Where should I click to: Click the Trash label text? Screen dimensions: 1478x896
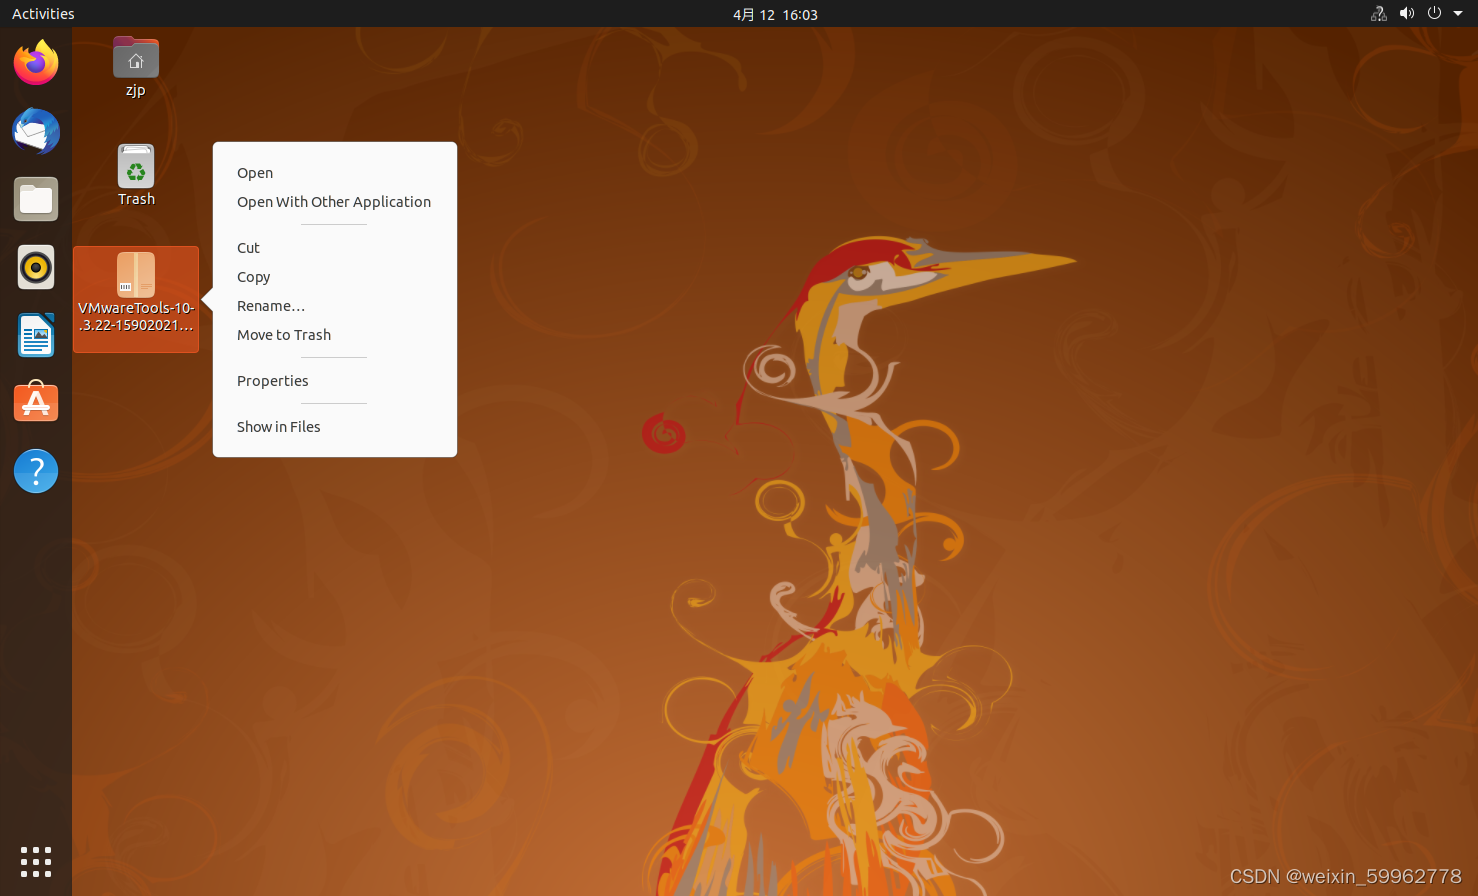coord(136,199)
